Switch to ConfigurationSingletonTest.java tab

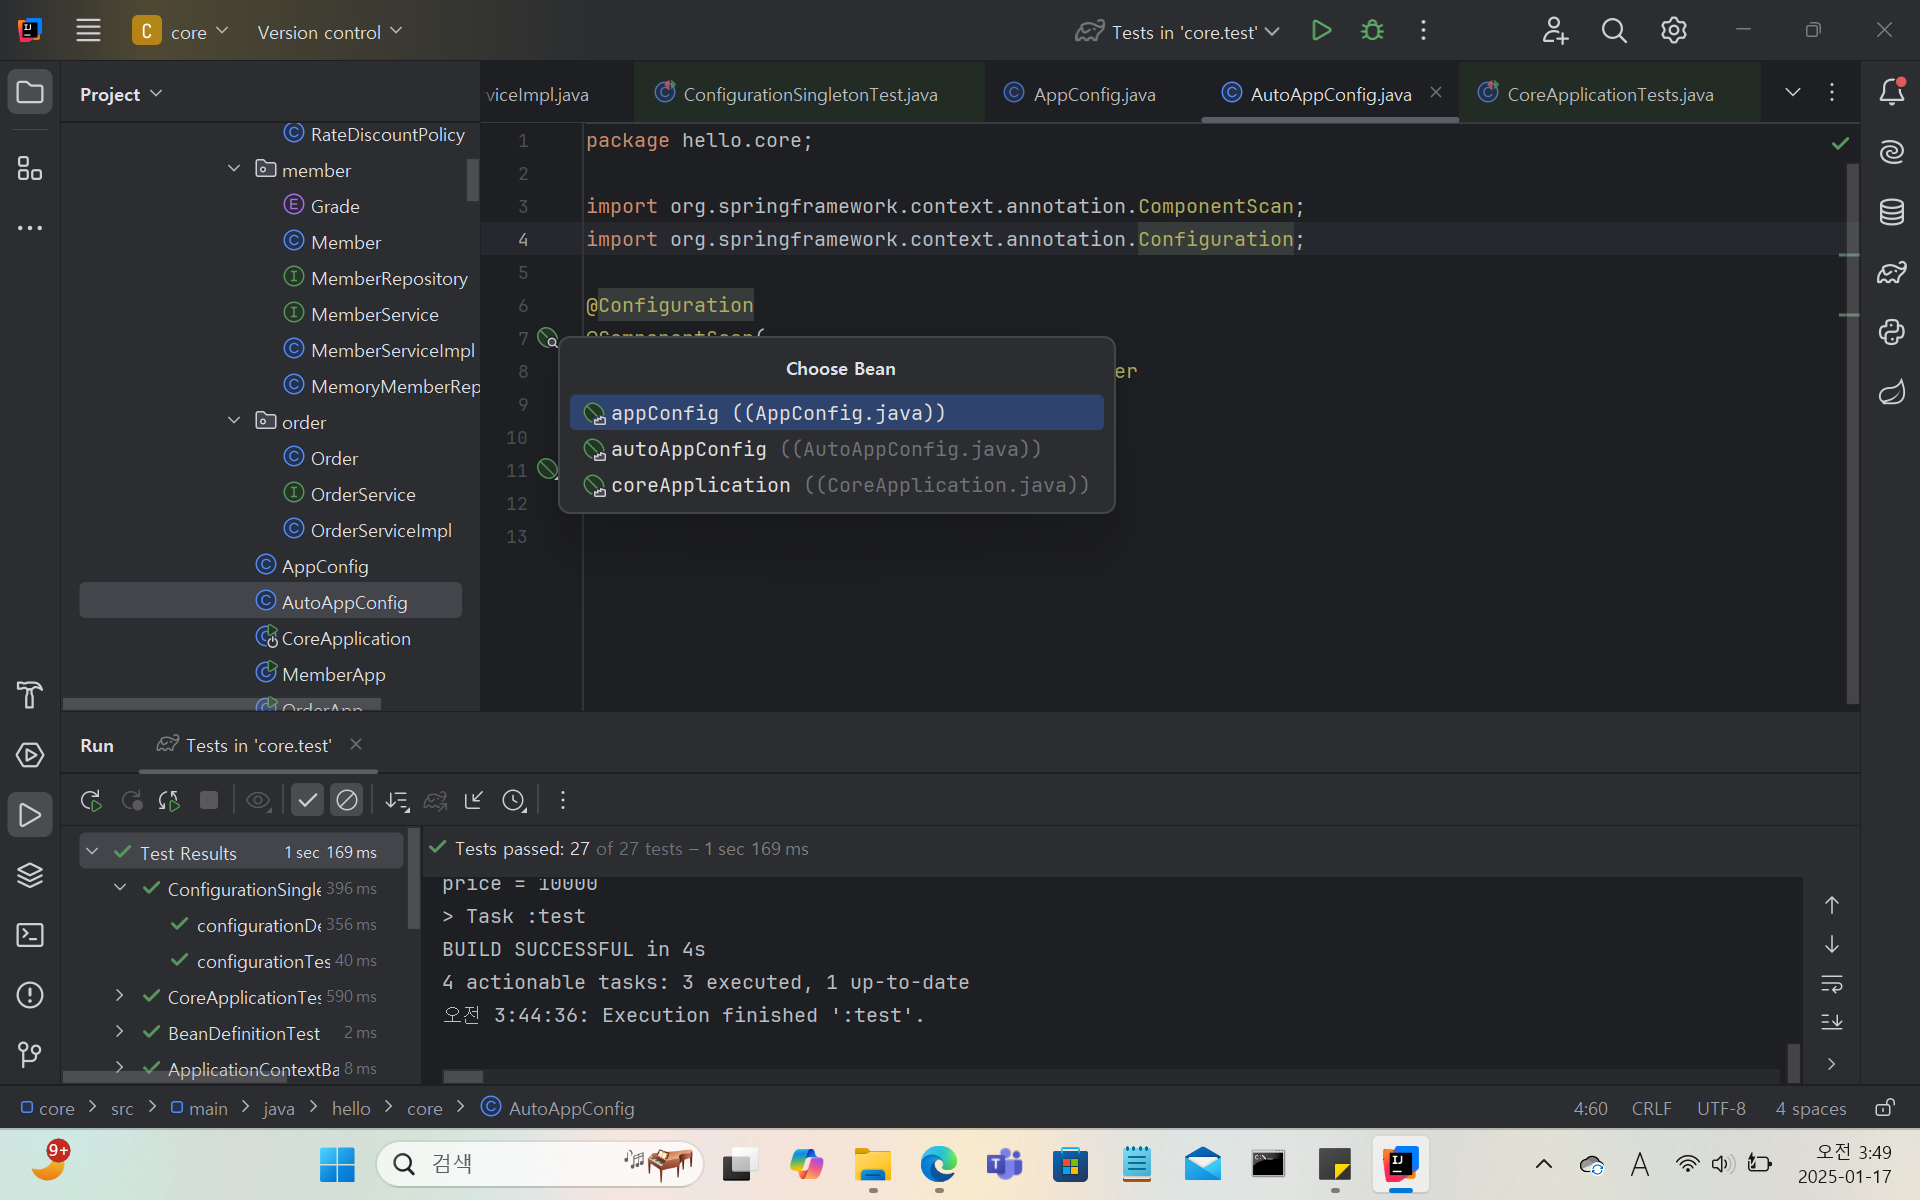(x=809, y=94)
